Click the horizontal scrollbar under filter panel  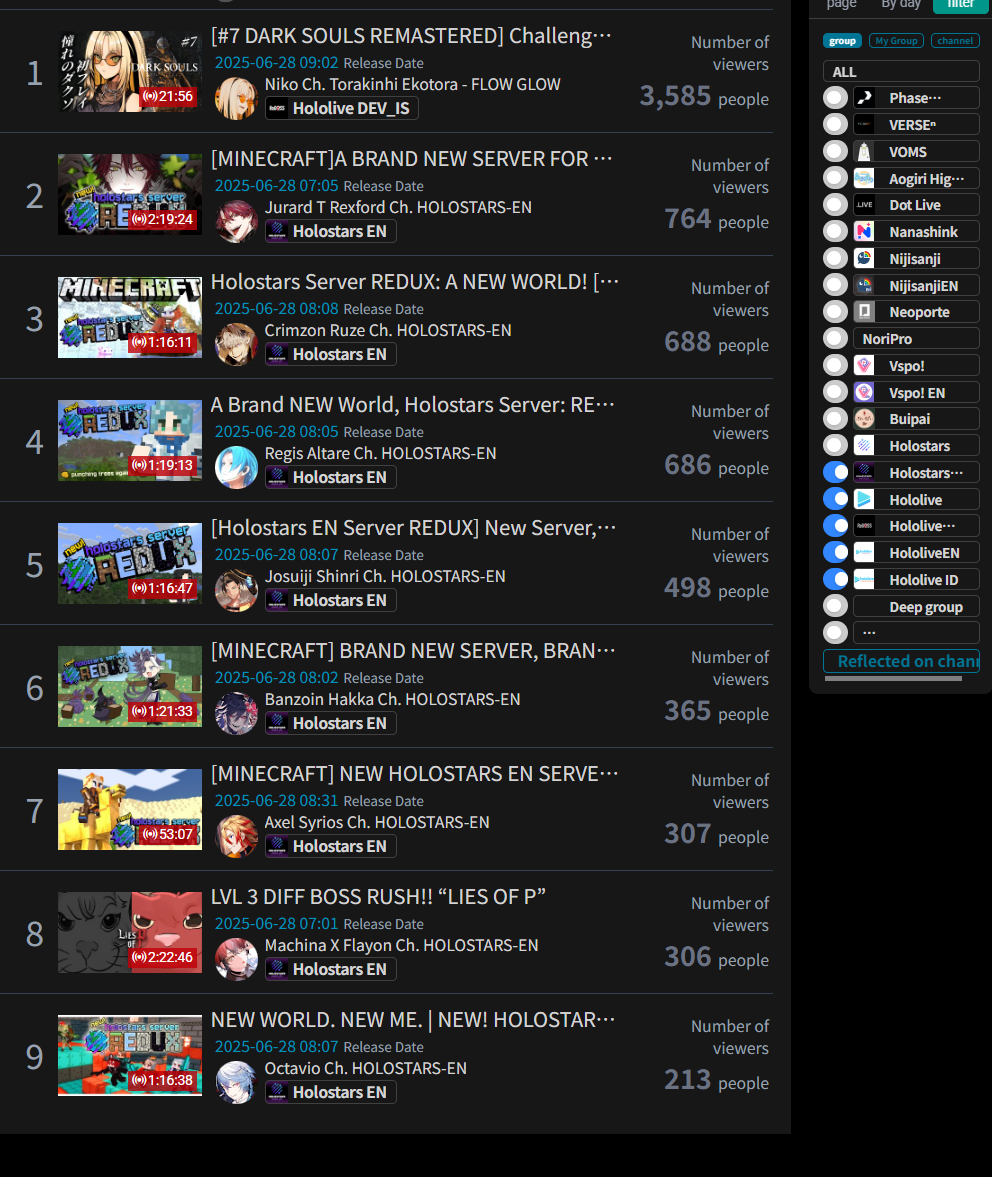click(893, 678)
